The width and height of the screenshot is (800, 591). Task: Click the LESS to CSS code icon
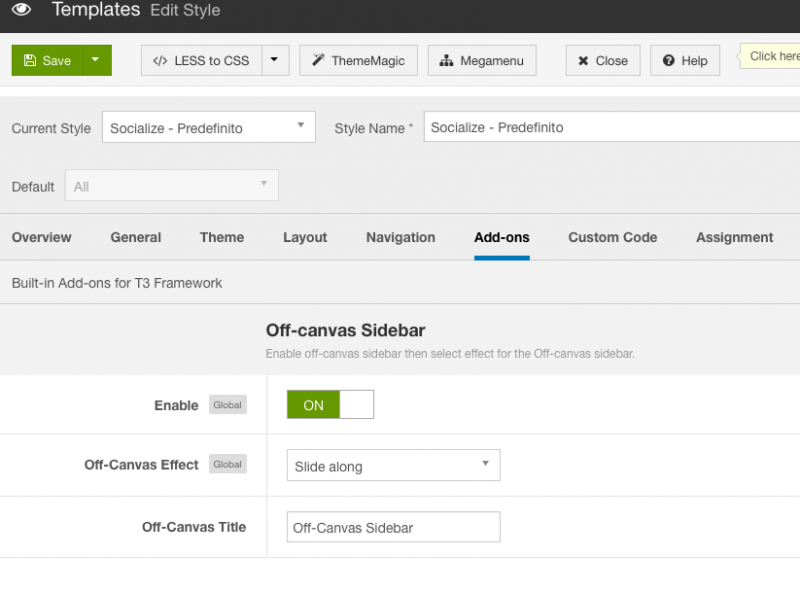click(x=160, y=61)
